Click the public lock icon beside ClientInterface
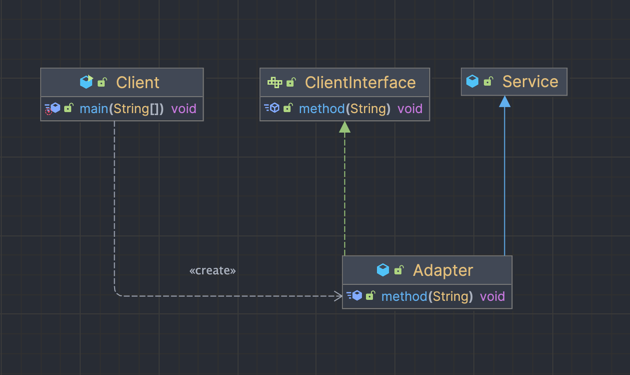 click(x=291, y=82)
